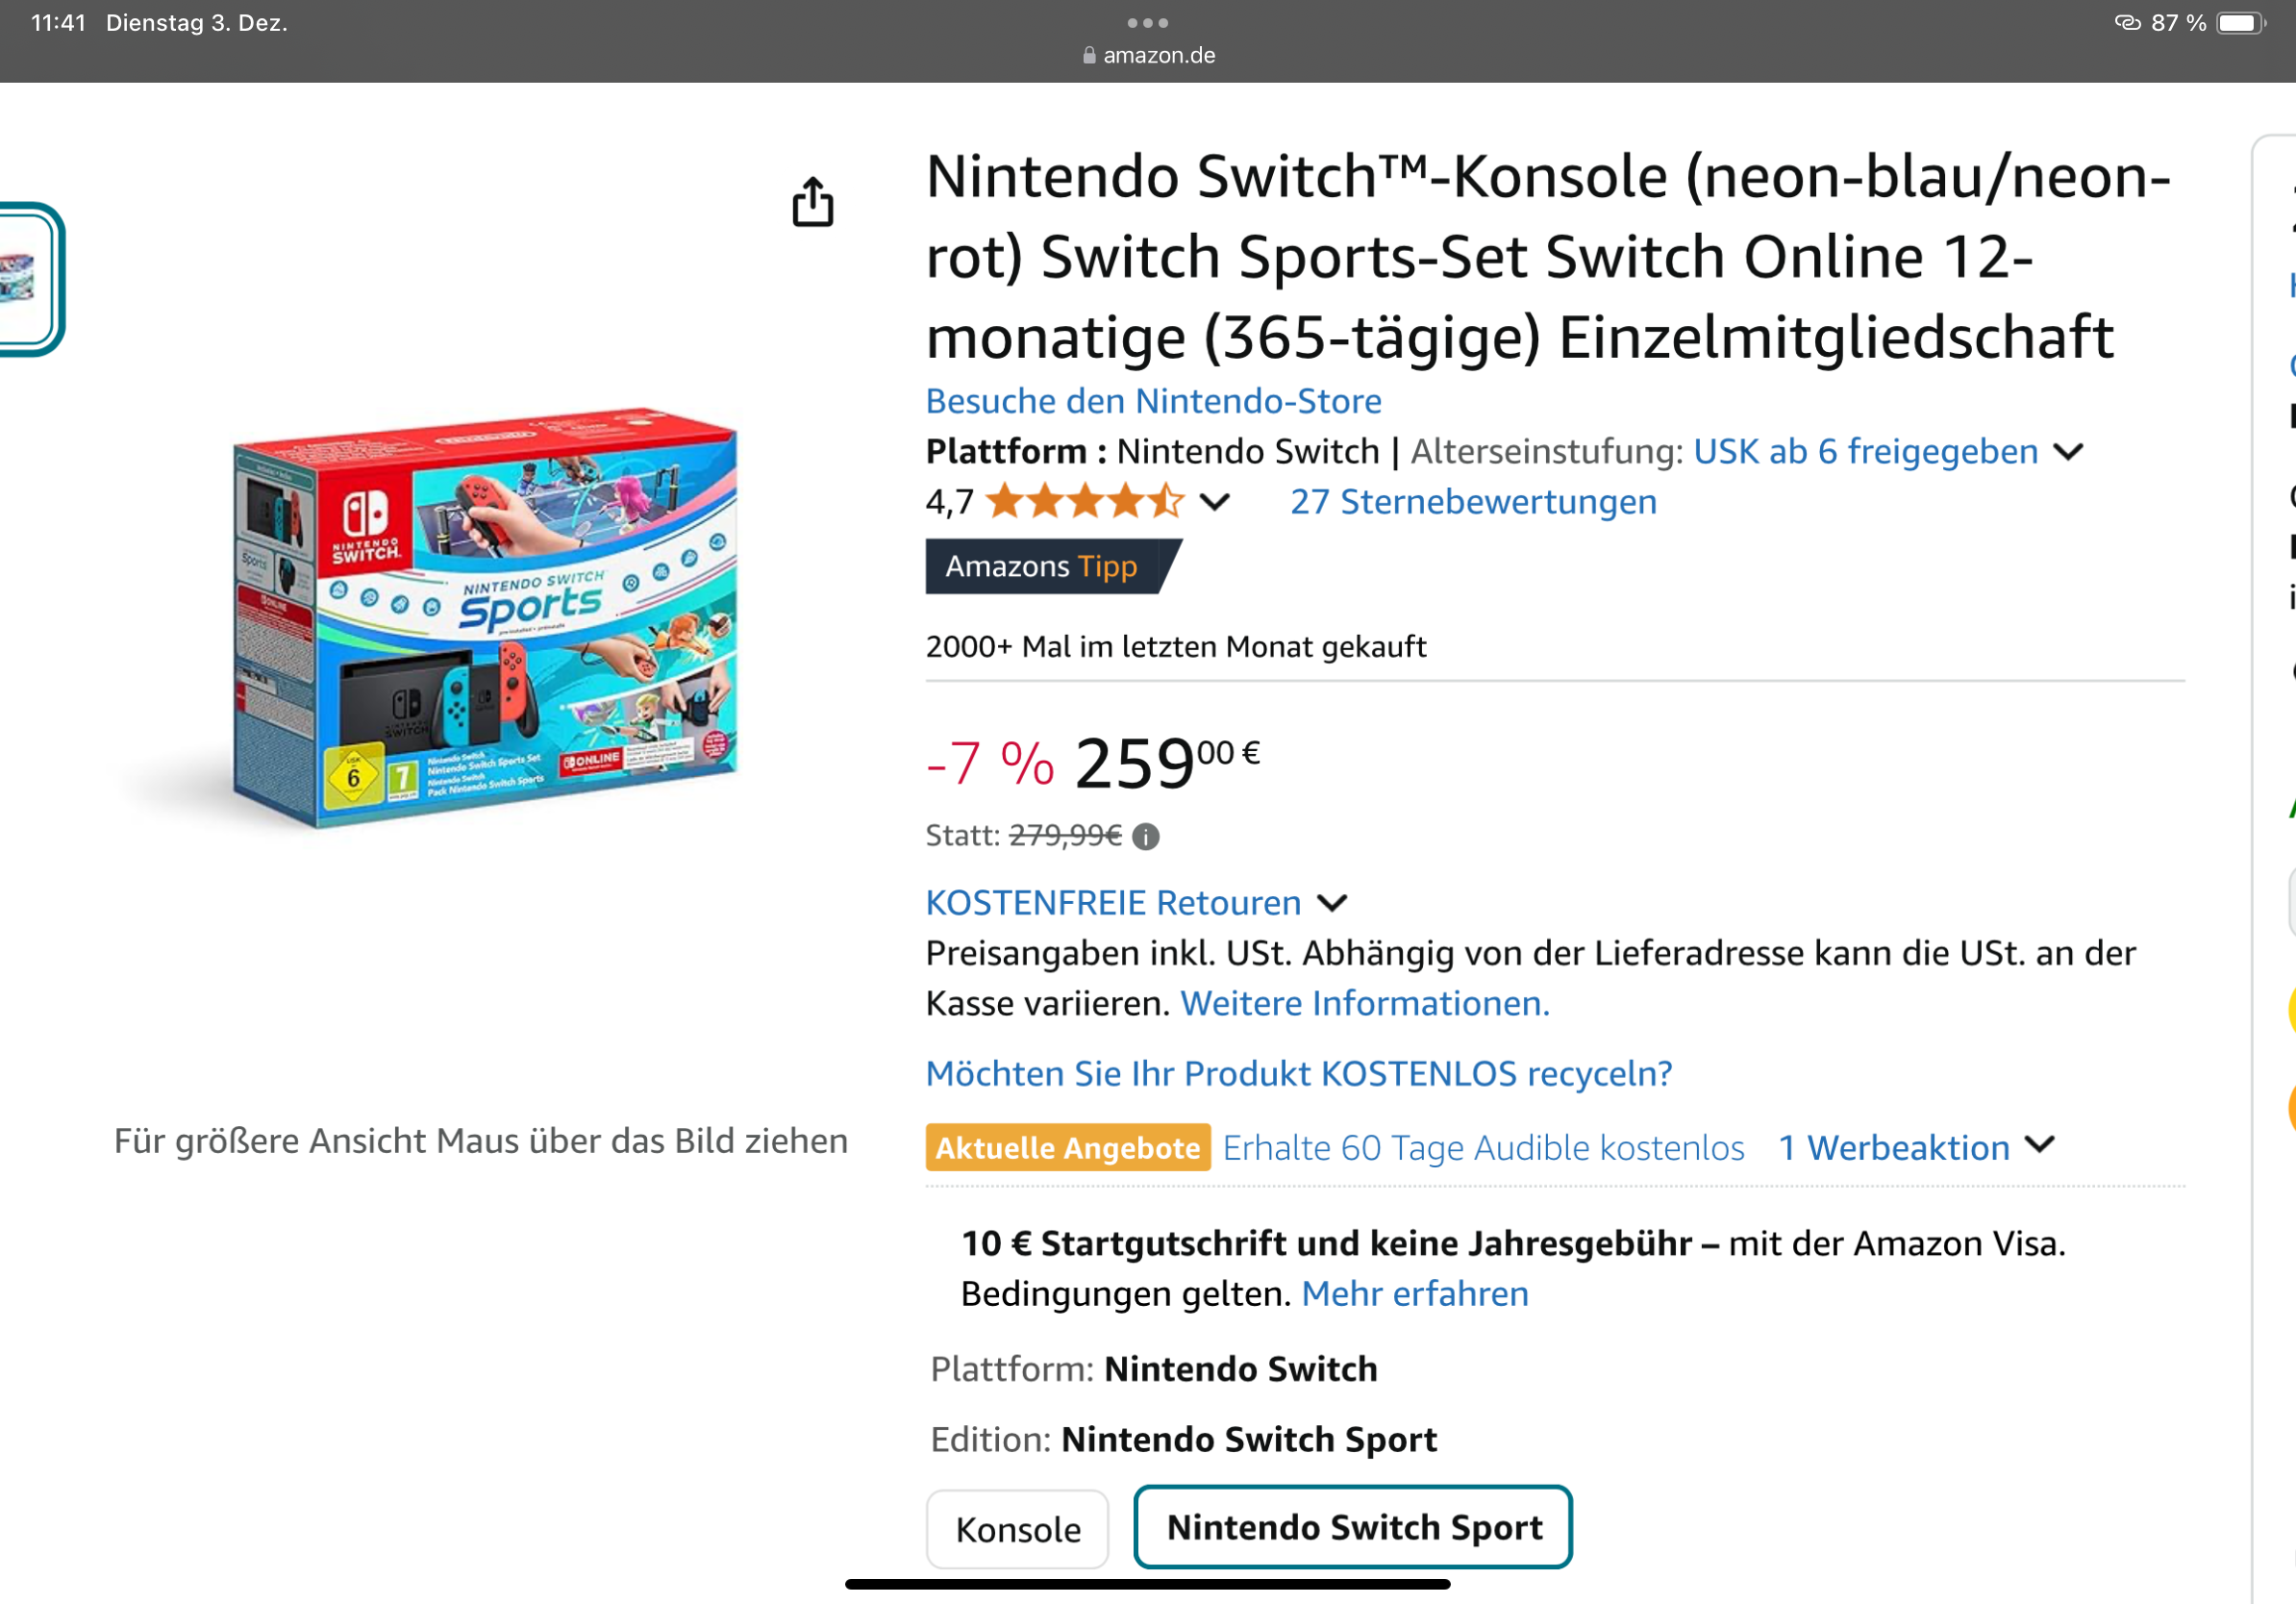This screenshot has width=2296, height=1604.
Task: Tap the share icon above the product title
Action: click(815, 201)
